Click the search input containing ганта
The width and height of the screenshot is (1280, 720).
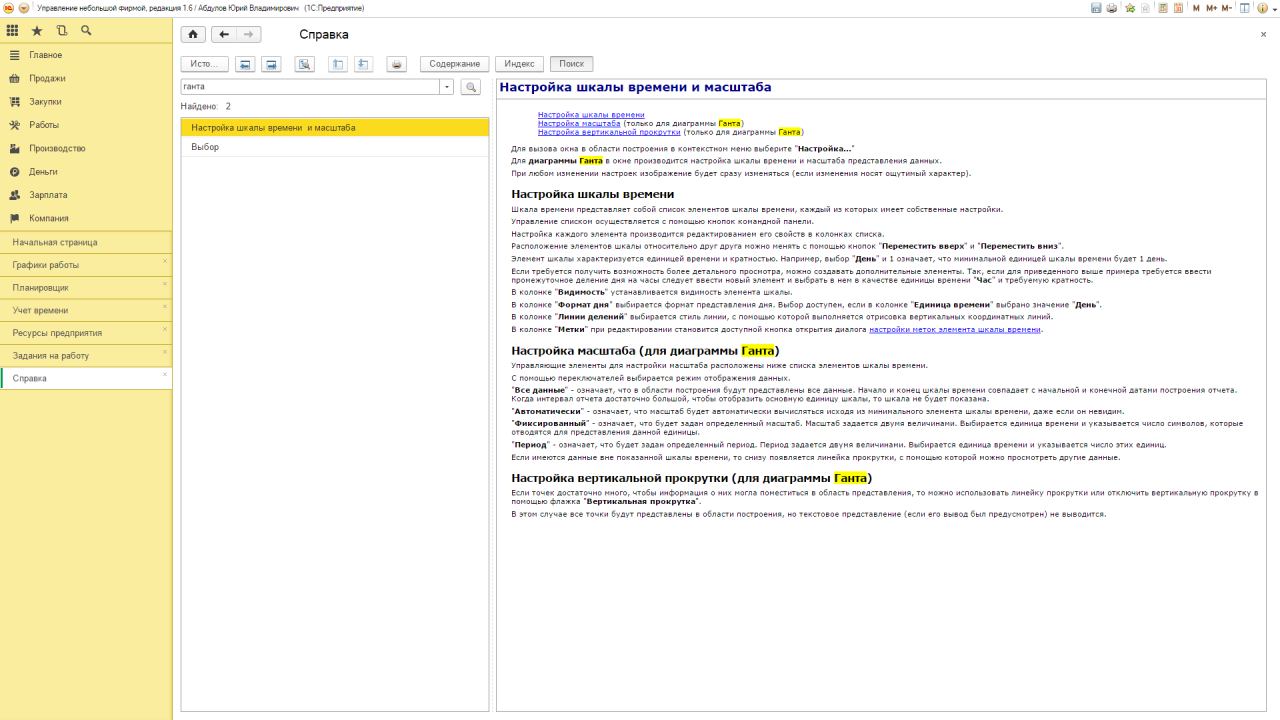point(311,87)
